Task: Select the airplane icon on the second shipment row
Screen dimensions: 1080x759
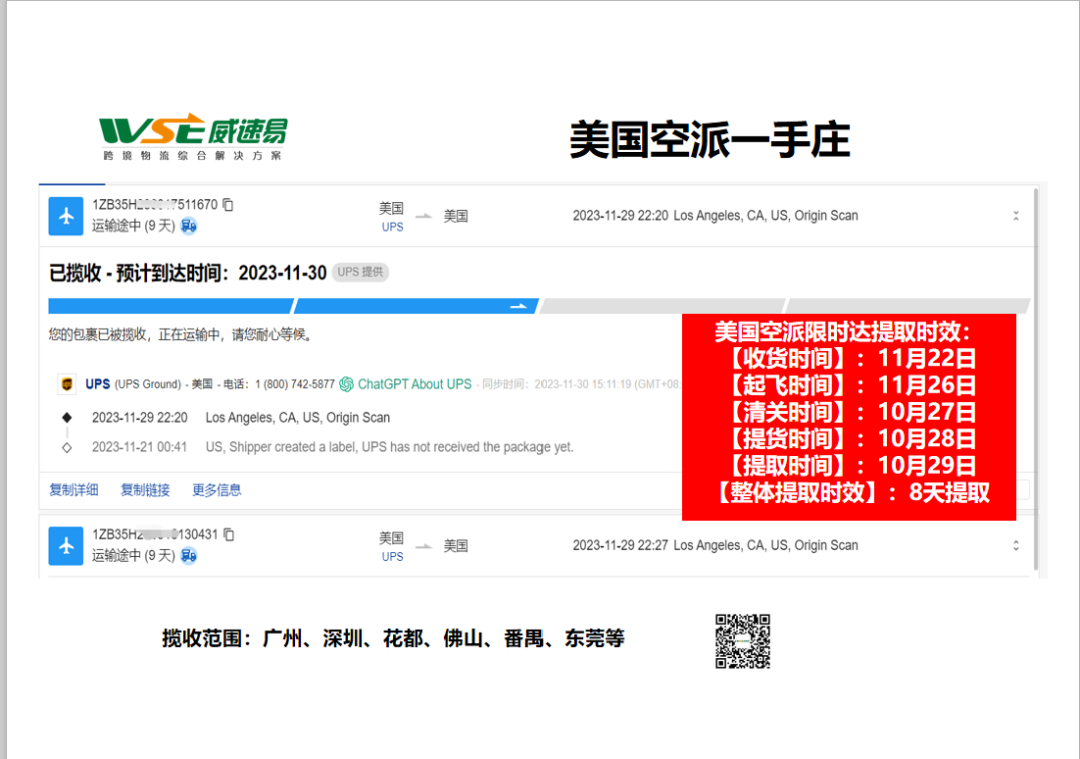Action: [x=65, y=546]
